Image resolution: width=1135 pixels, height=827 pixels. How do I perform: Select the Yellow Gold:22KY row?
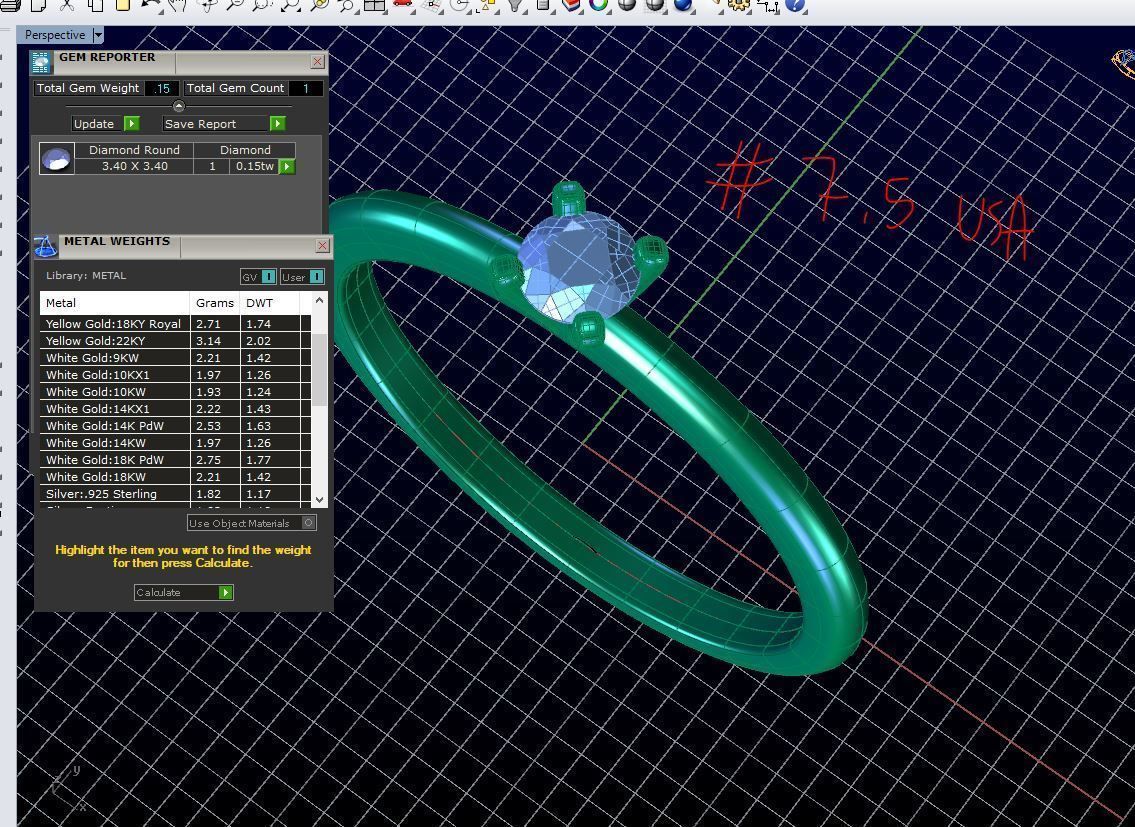click(x=175, y=340)
